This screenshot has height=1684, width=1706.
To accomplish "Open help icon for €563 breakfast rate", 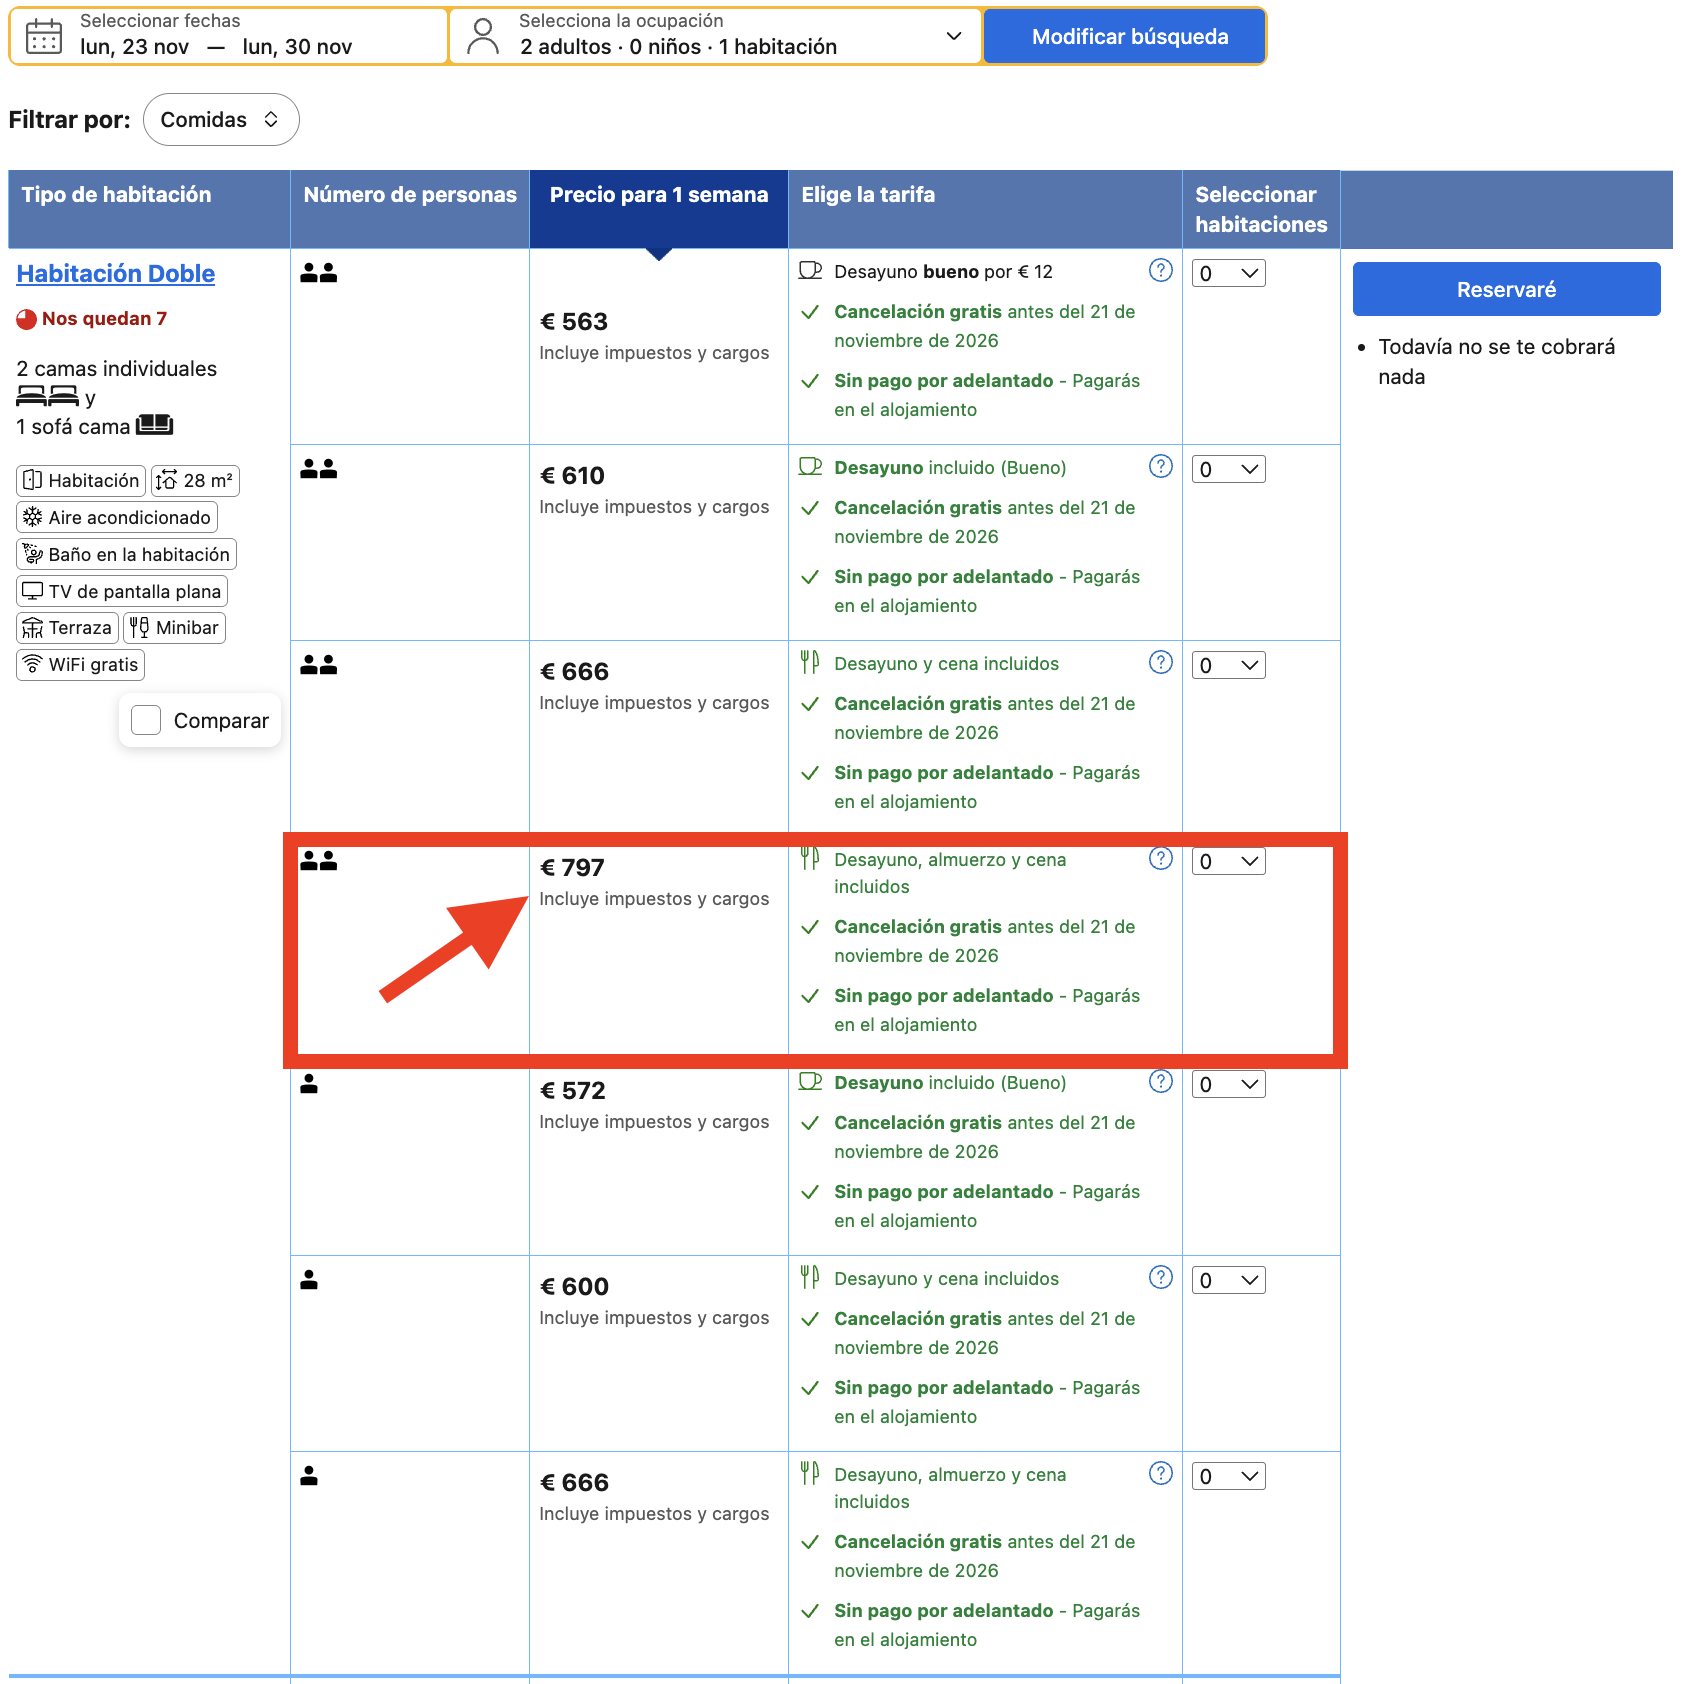I will 1160,271.
